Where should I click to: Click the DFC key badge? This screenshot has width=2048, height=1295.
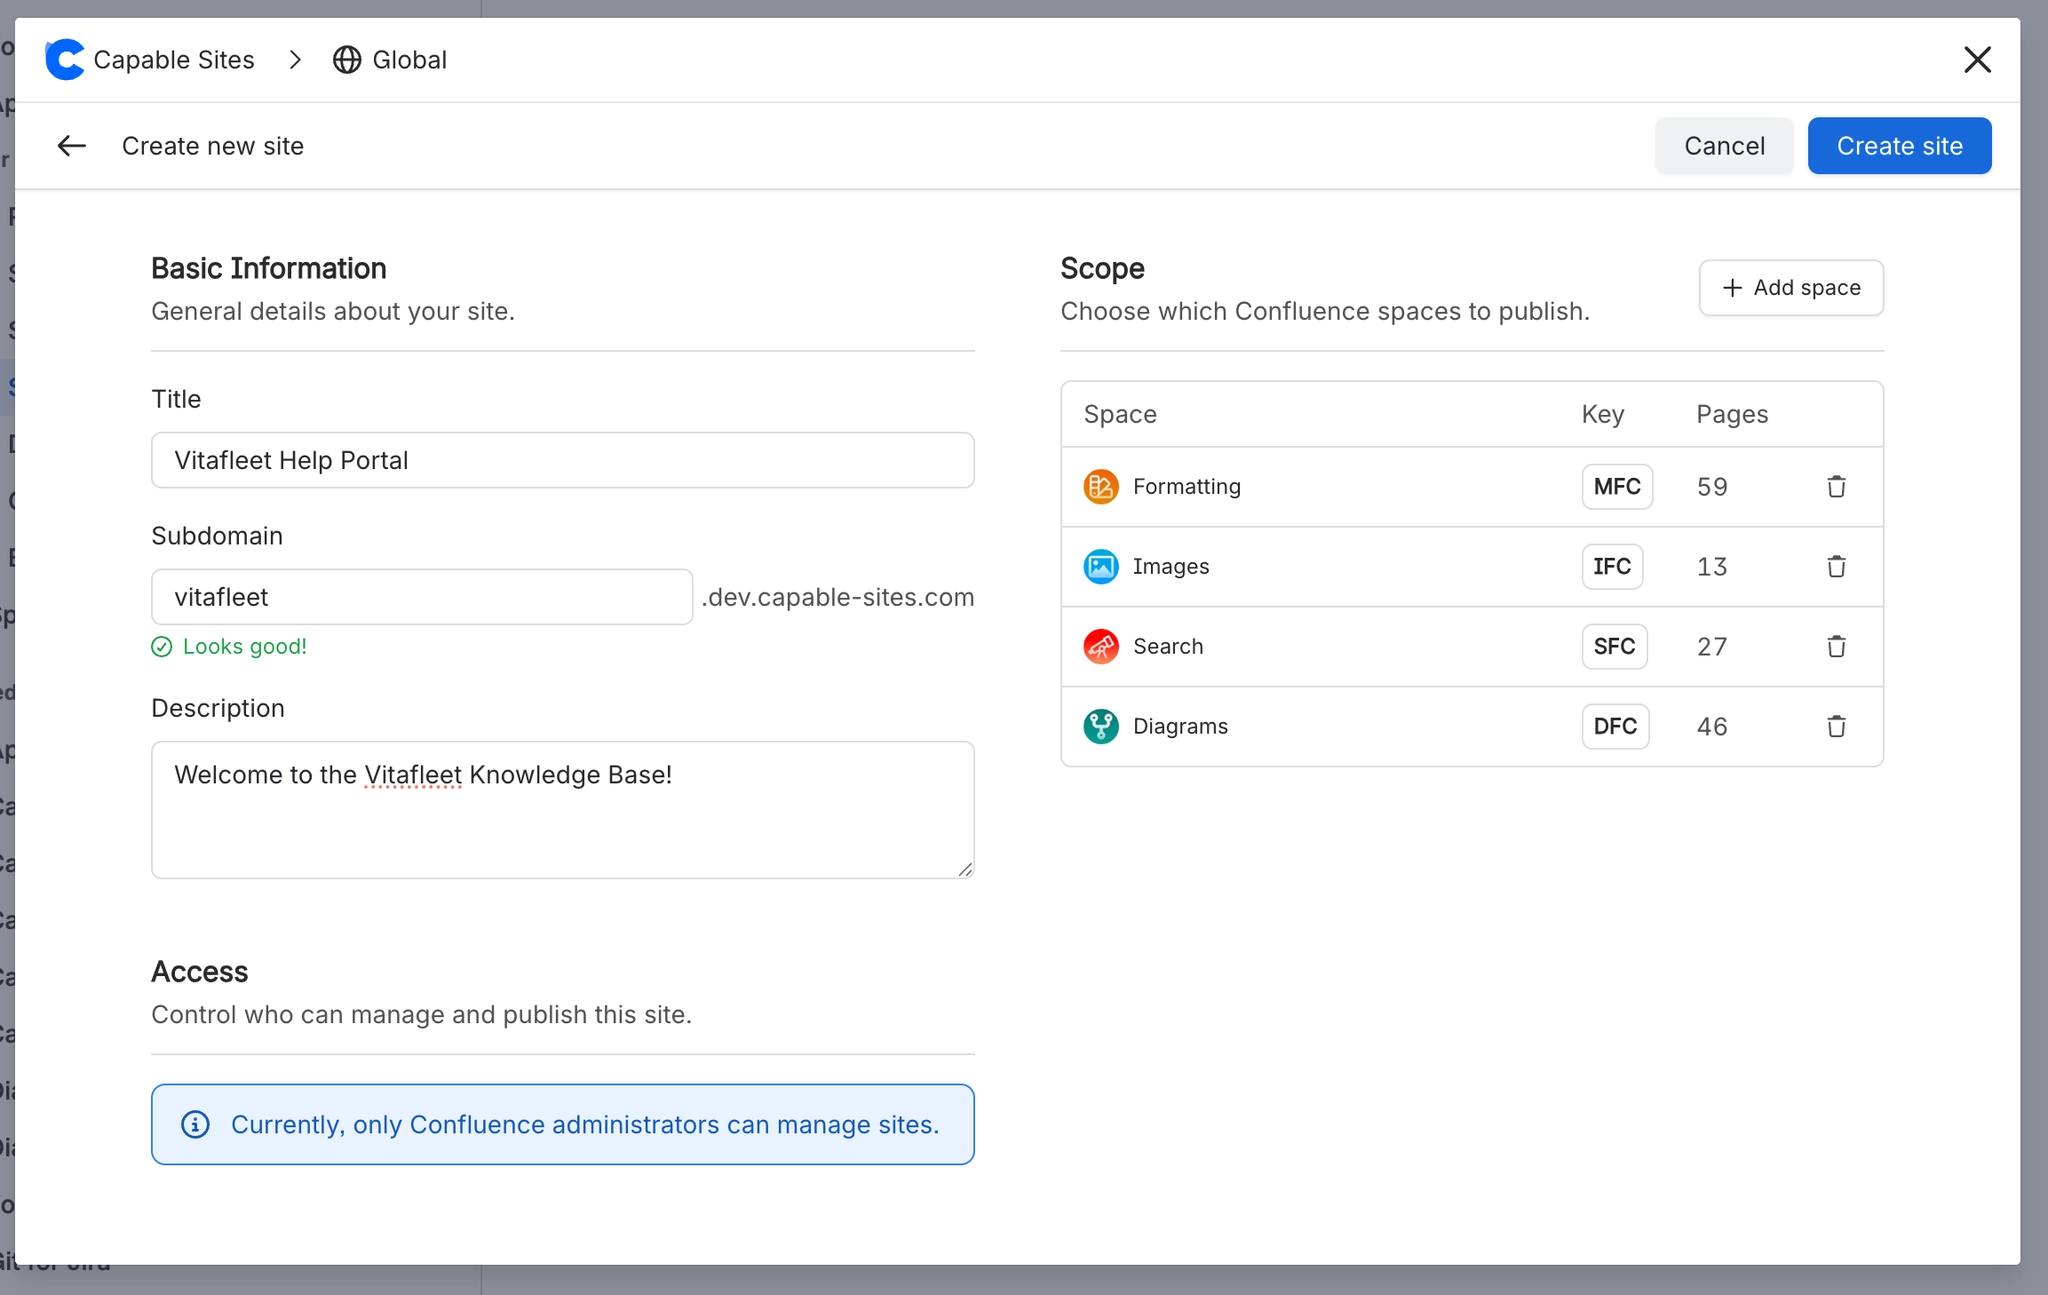pyautogui.click(x=1615, y=727)
